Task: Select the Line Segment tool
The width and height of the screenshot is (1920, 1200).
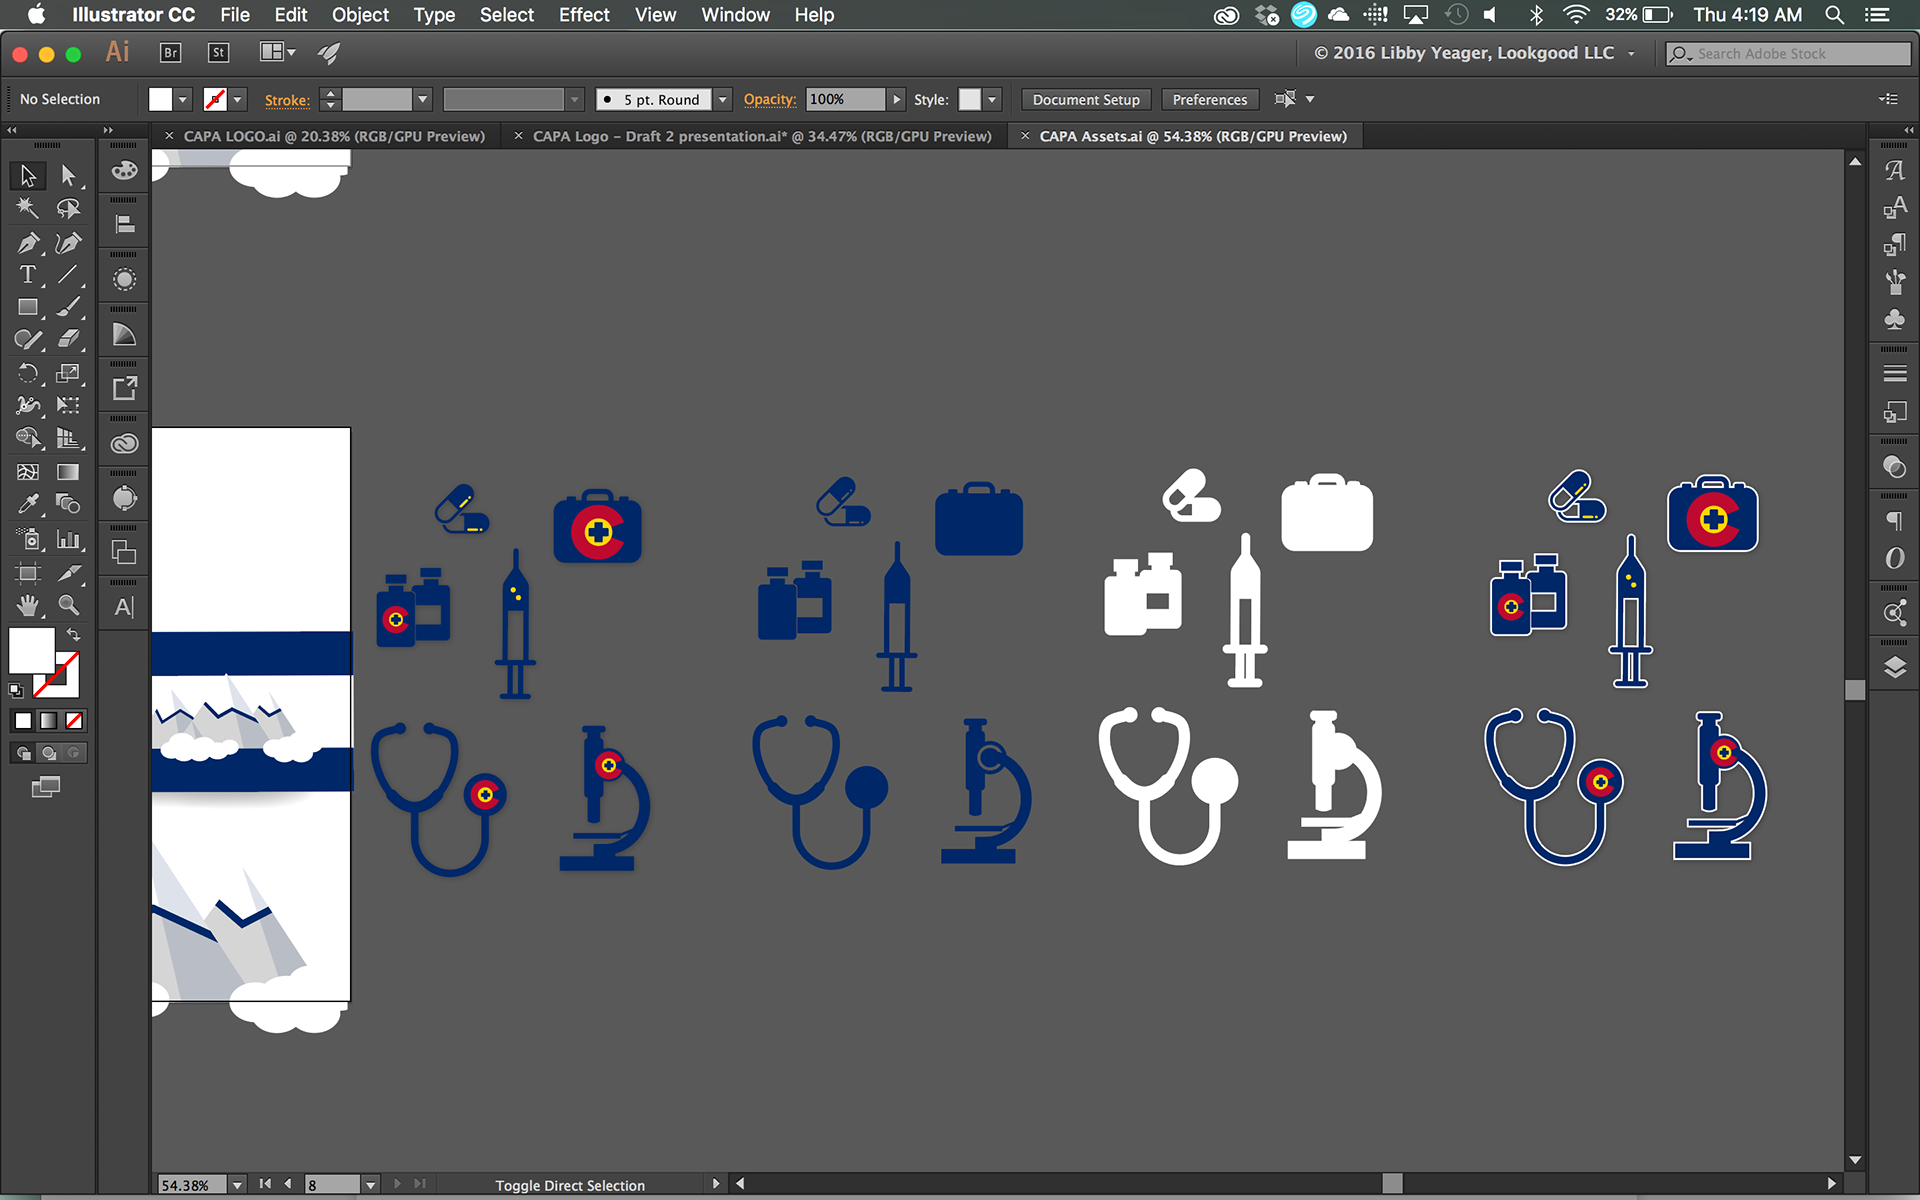Action: coord(67,275)
